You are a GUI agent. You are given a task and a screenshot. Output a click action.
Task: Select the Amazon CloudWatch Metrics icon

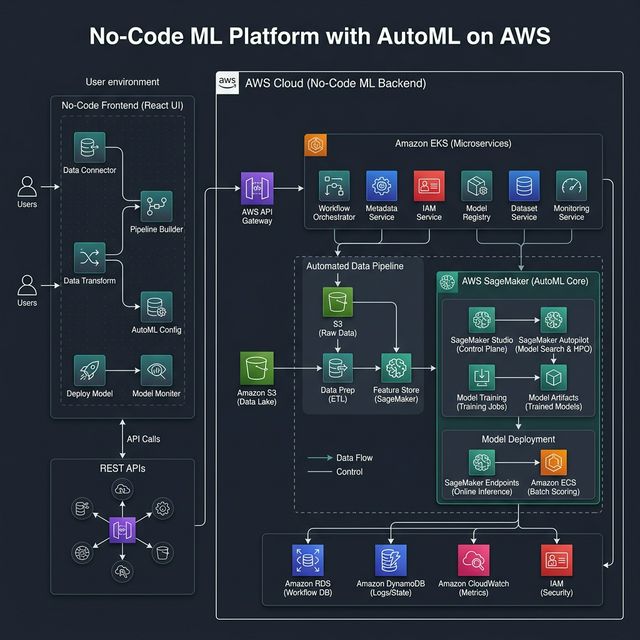(473, 560)
